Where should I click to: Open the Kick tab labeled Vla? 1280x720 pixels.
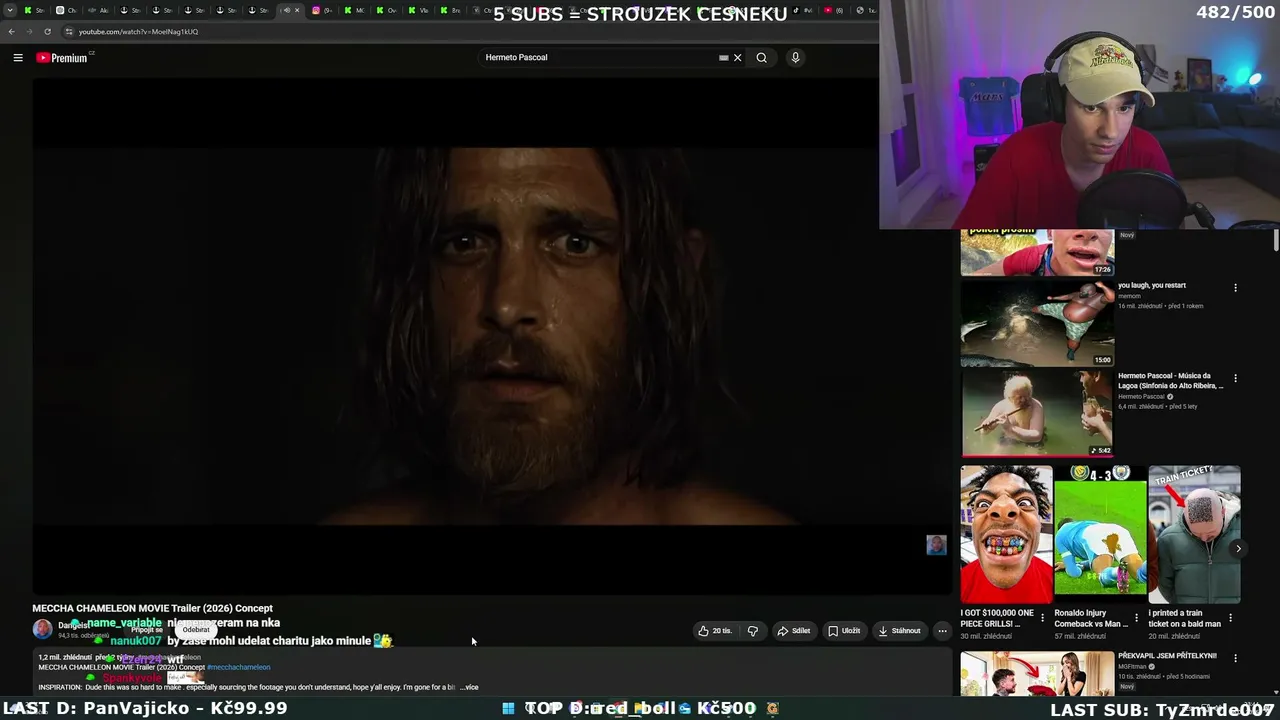418,10
